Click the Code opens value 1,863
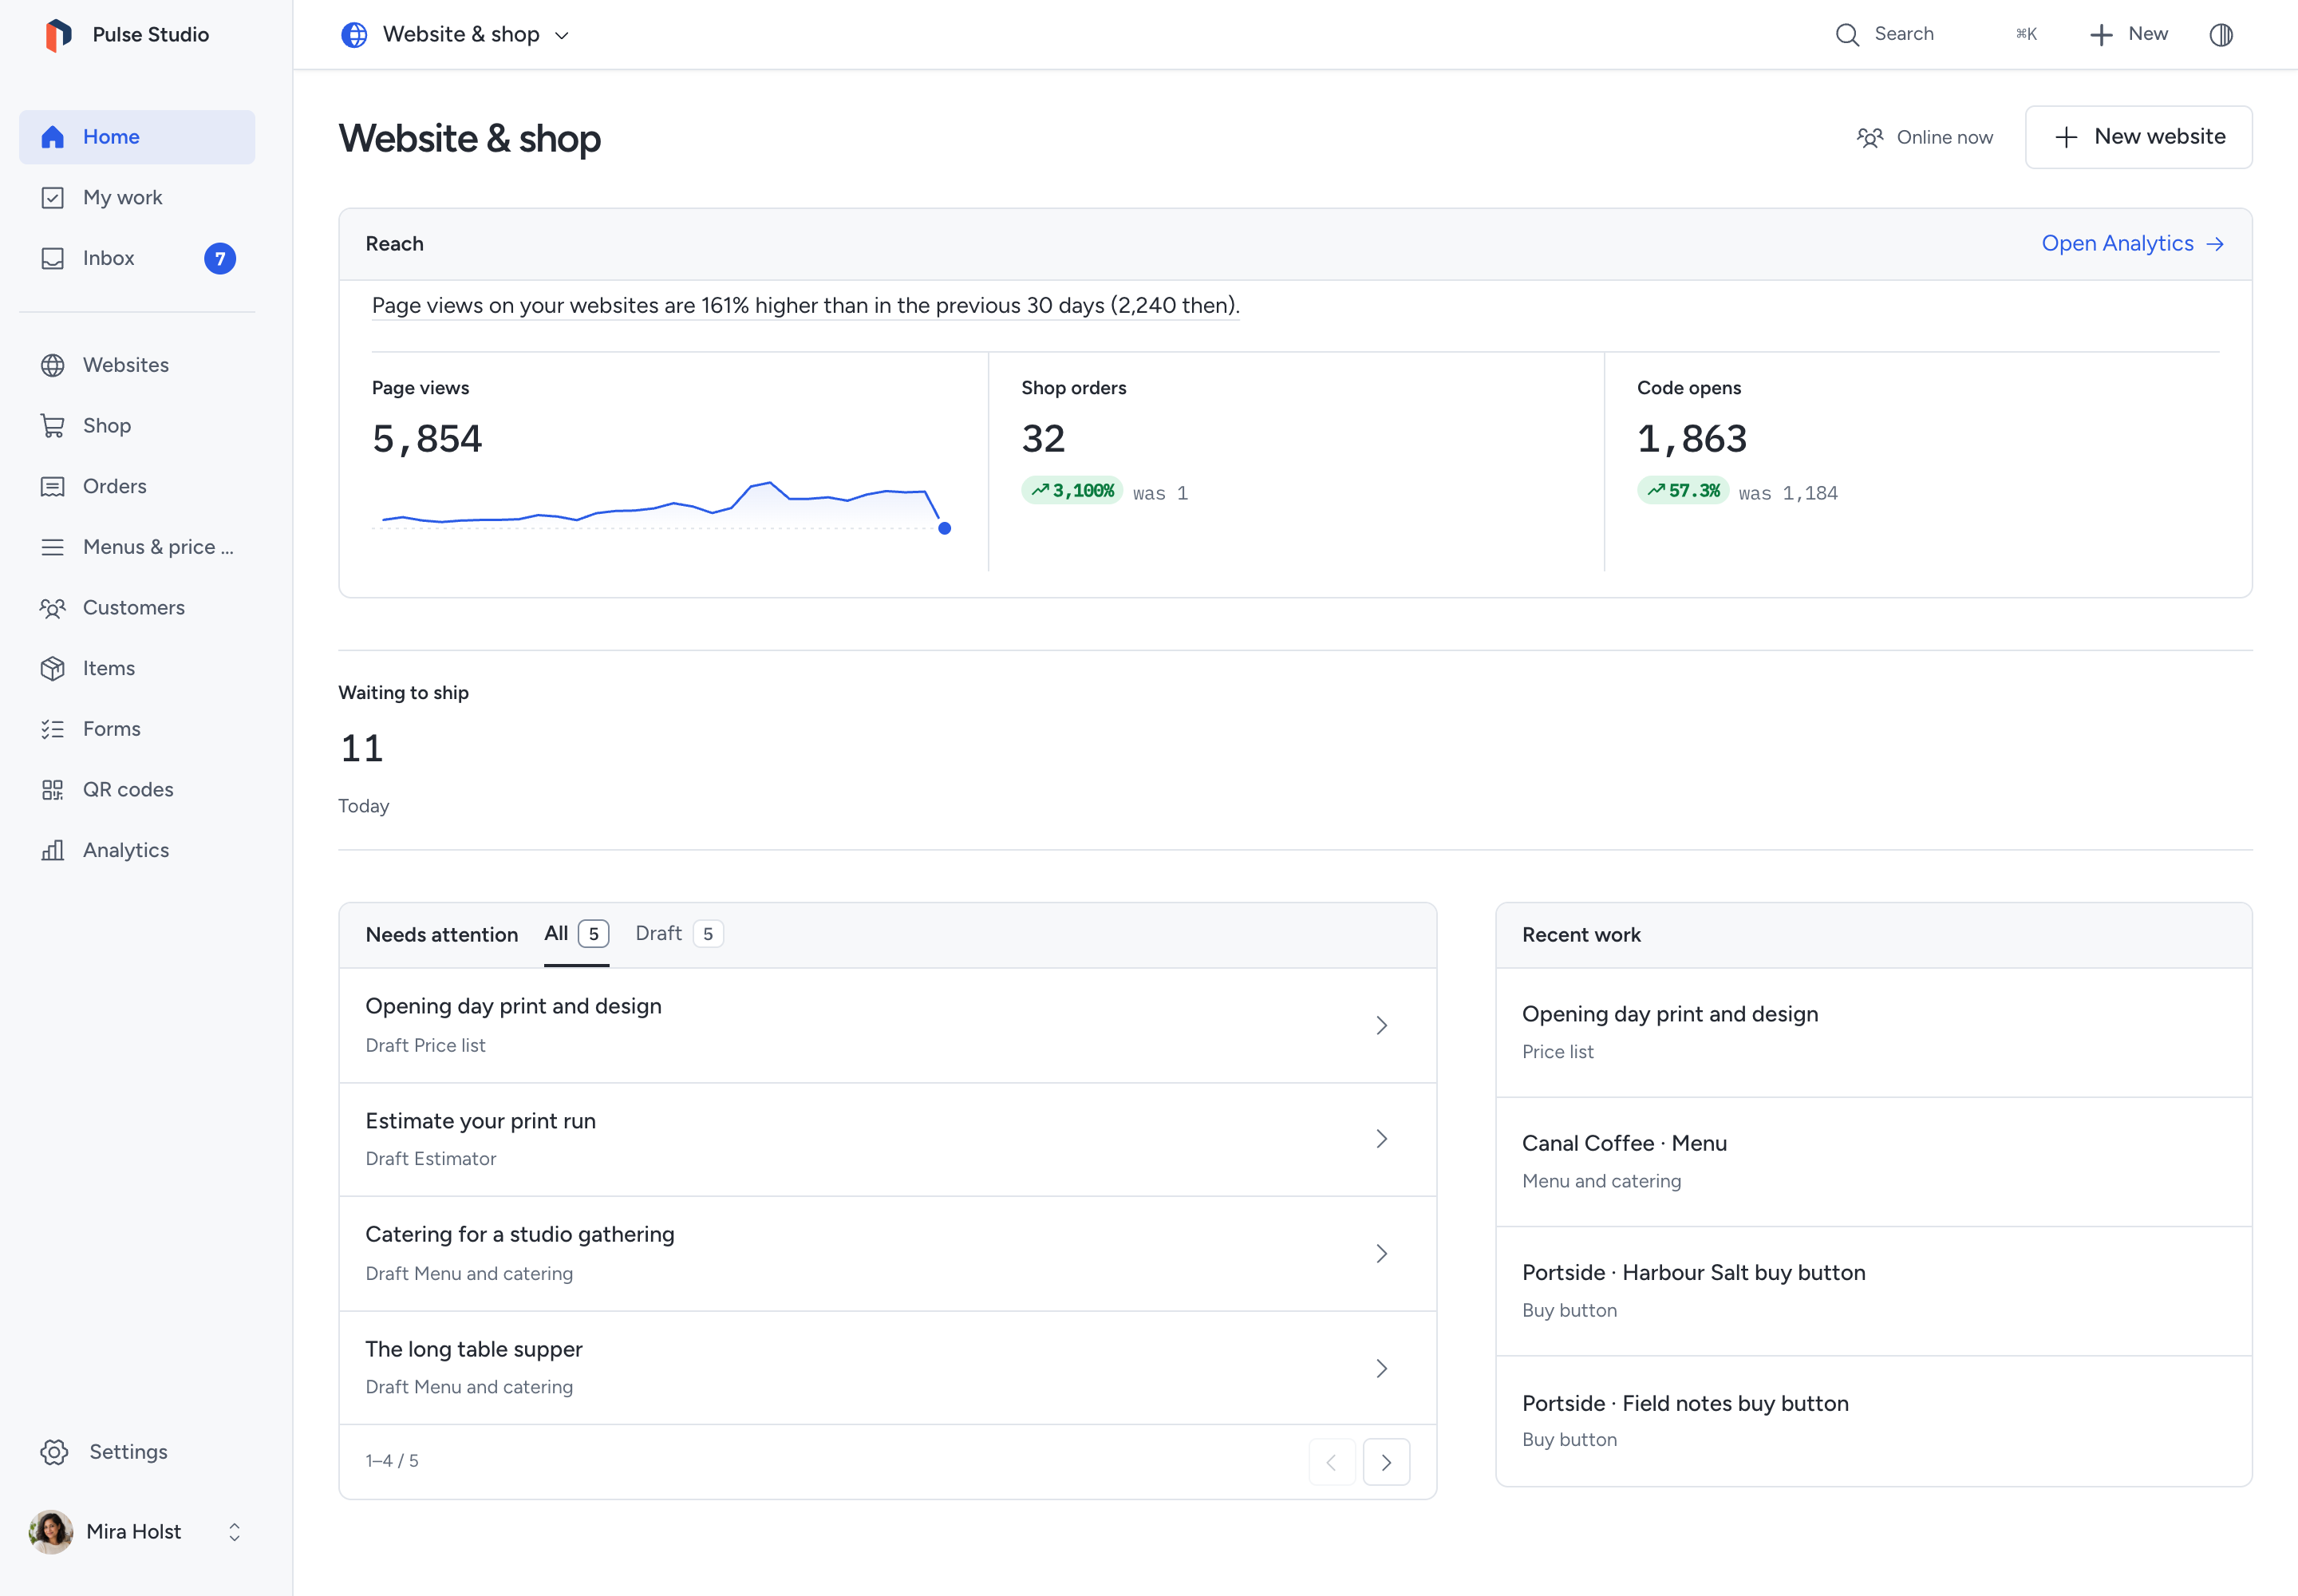2298x1596 pixels. pos(1692,439)
